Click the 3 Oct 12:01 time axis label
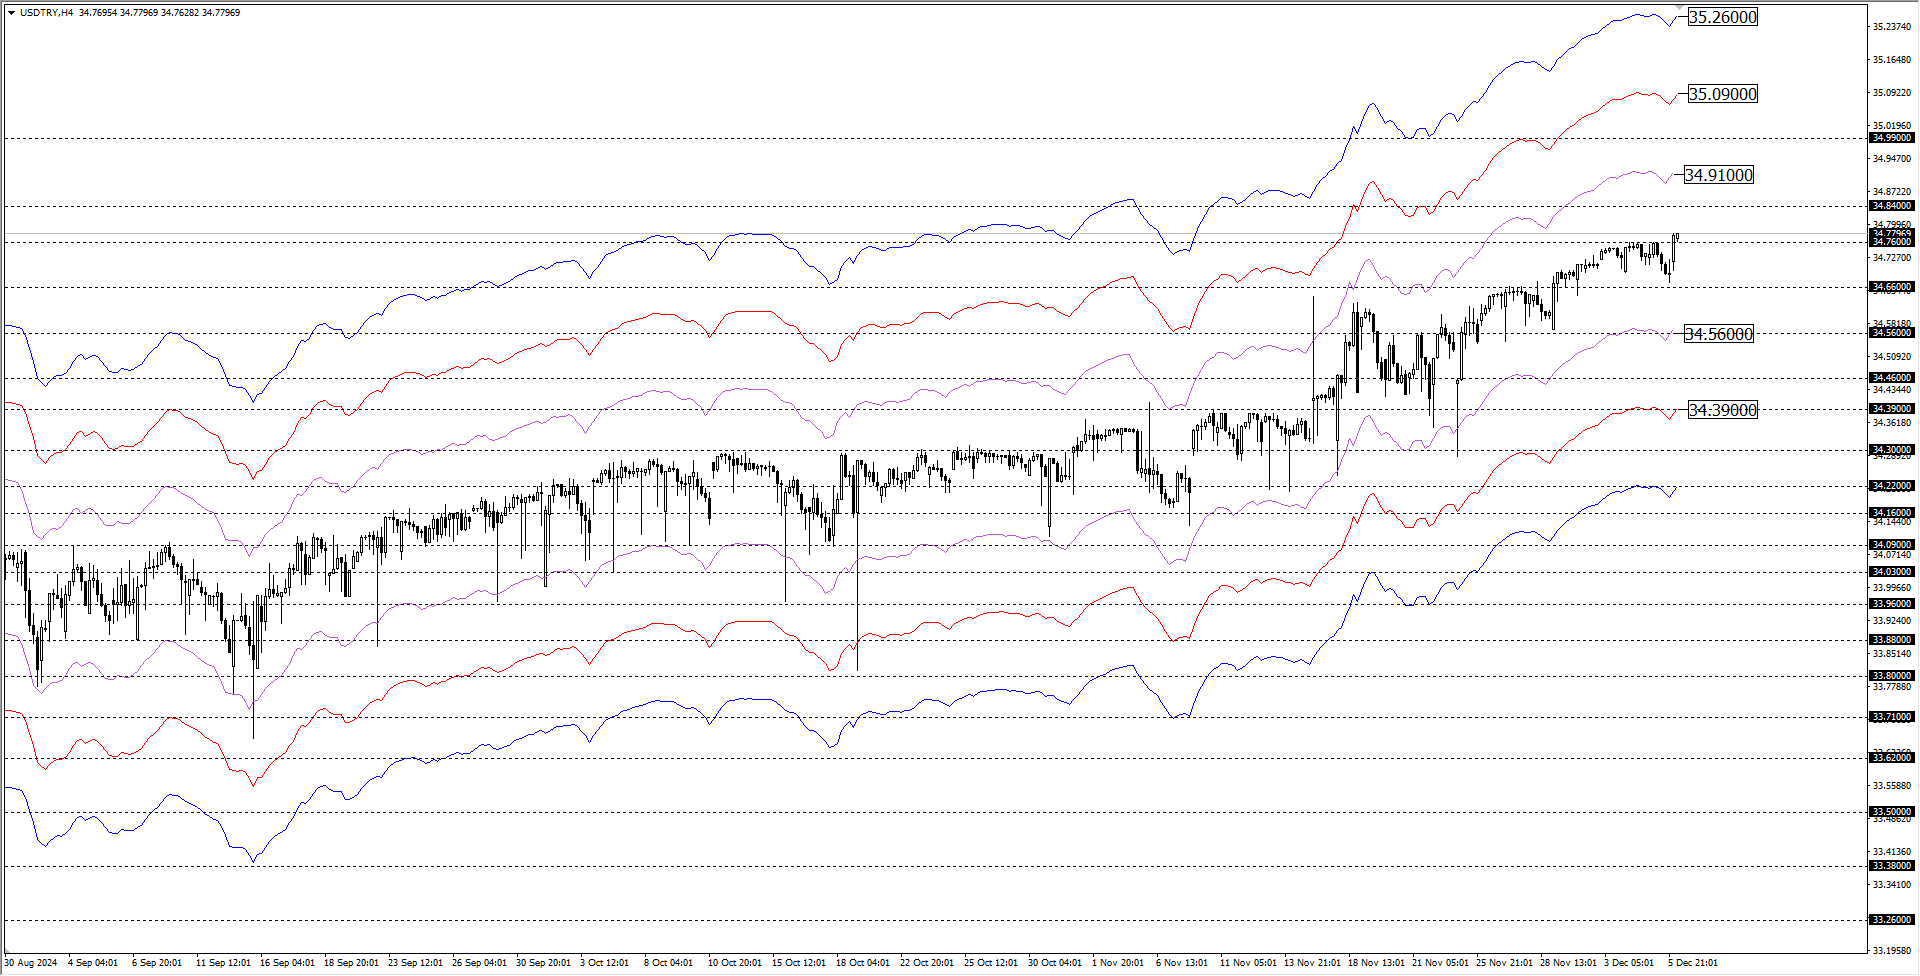 point(605,963)
